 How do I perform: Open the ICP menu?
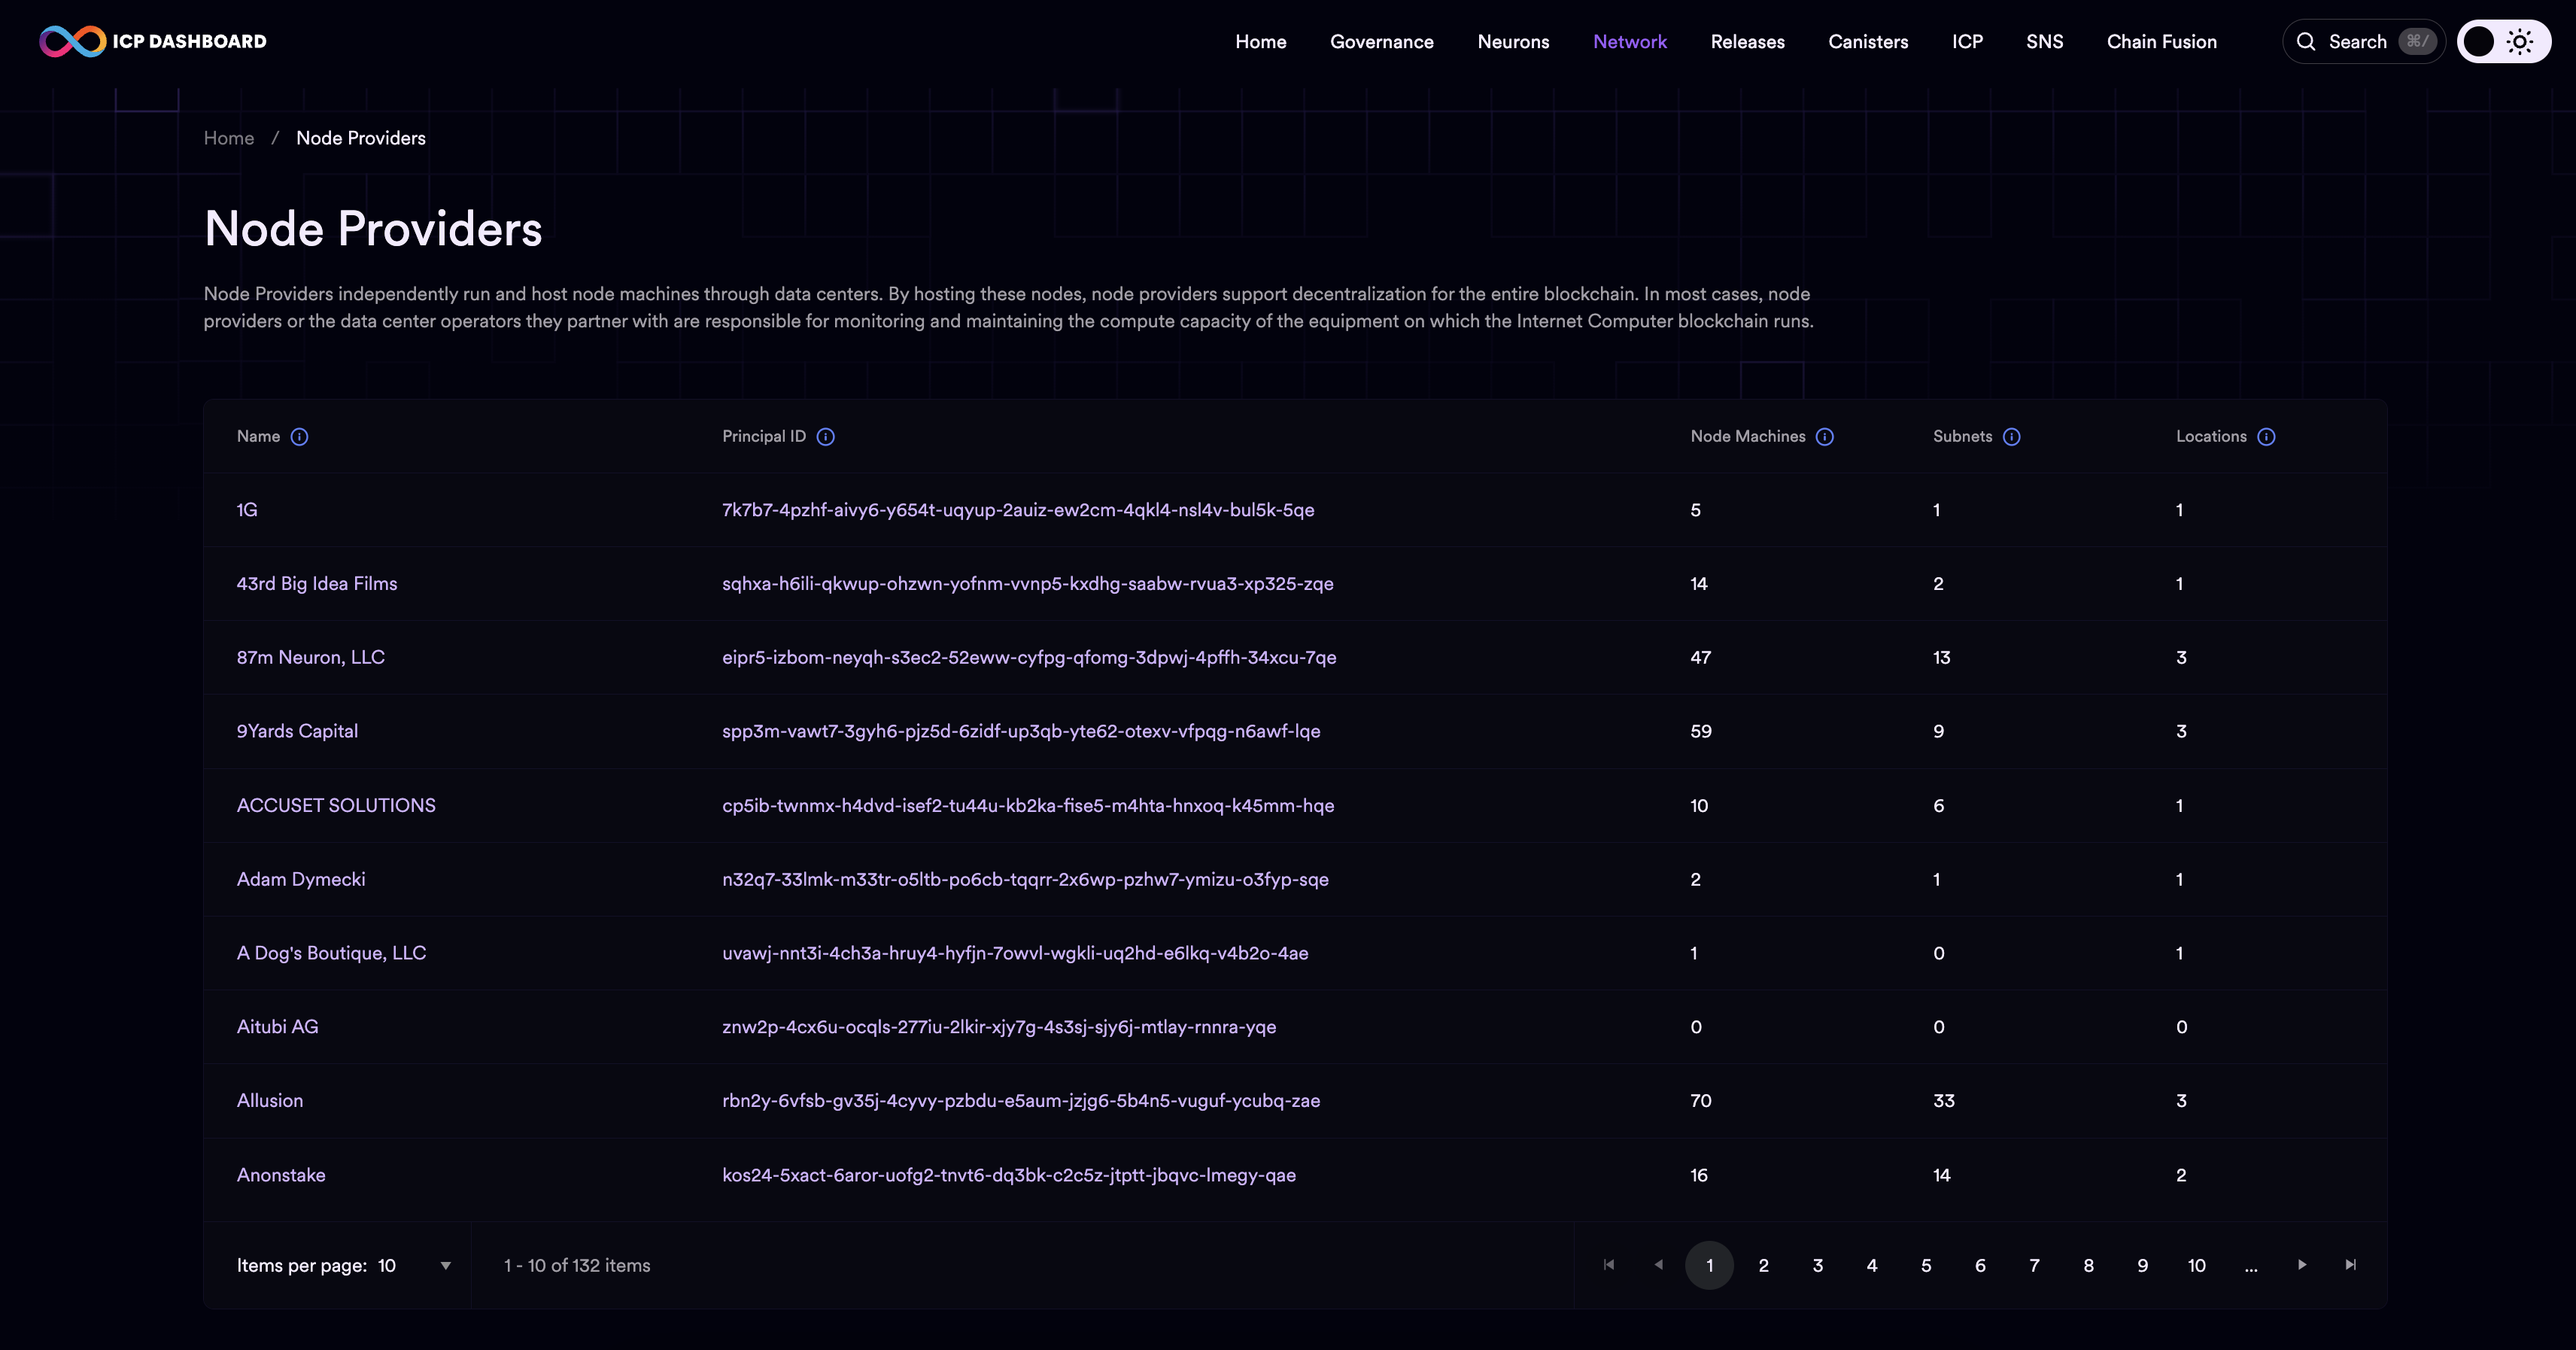tap(1967, 42)
